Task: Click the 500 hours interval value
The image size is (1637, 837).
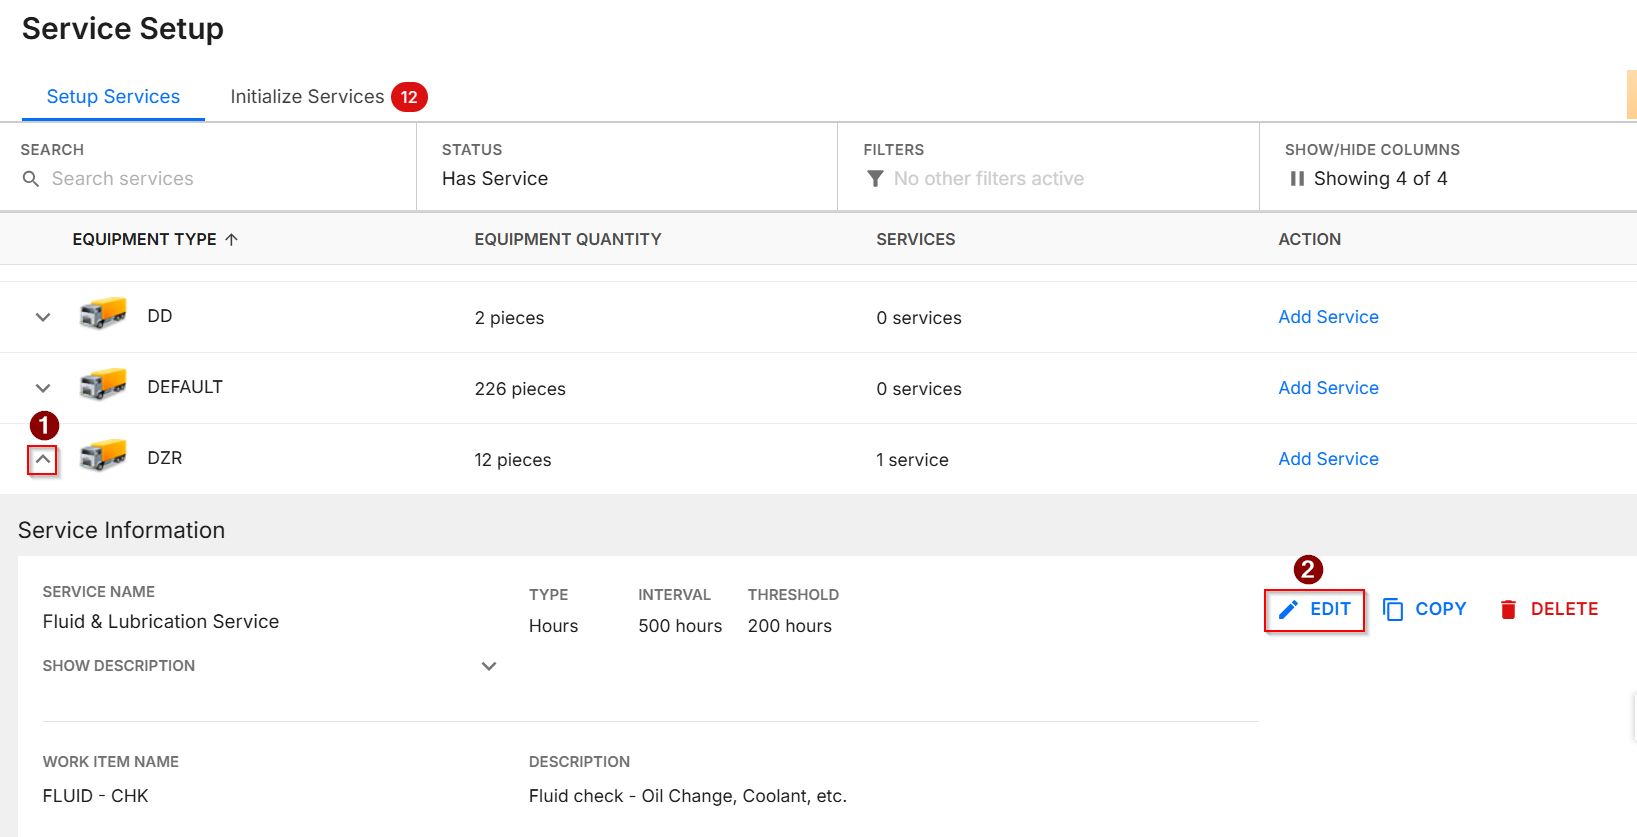Action: [680, 626]
